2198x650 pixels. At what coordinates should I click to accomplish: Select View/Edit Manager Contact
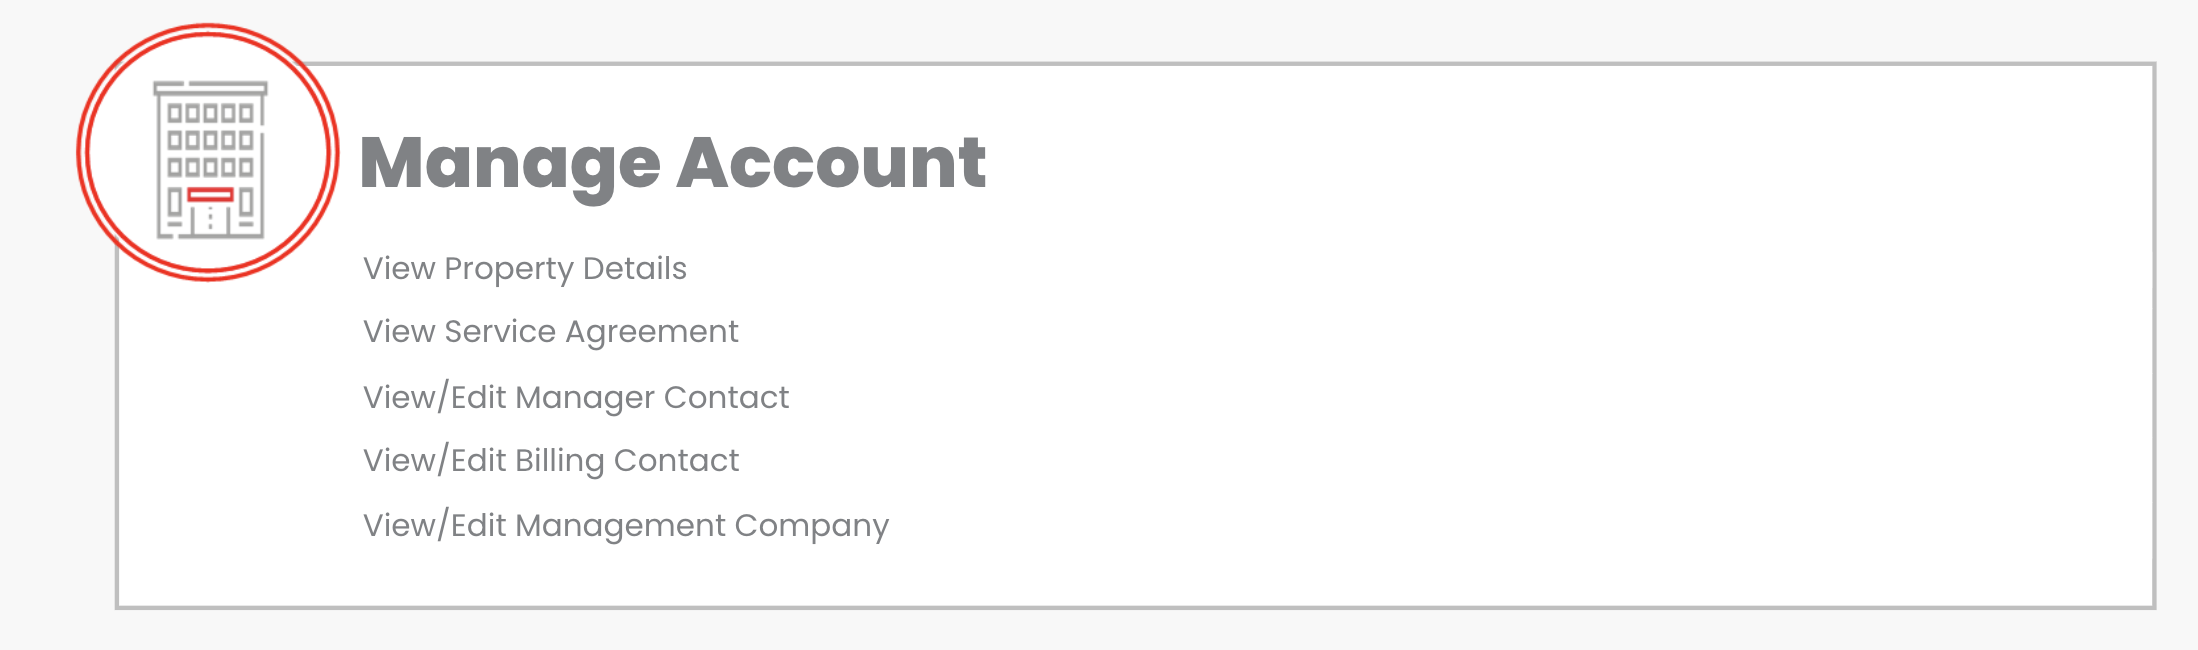(575, 397)
